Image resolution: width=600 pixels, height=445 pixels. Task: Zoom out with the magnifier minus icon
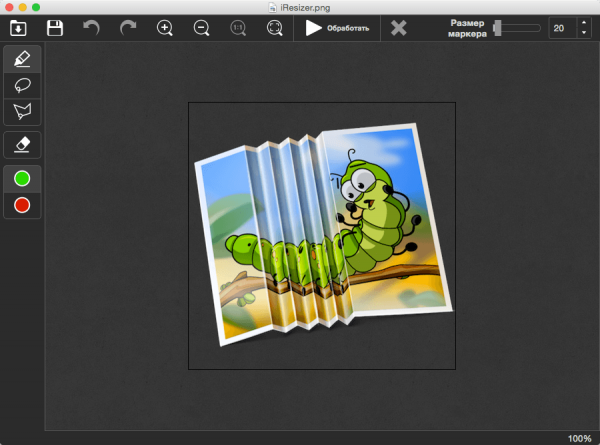click(x=201, y=28)
